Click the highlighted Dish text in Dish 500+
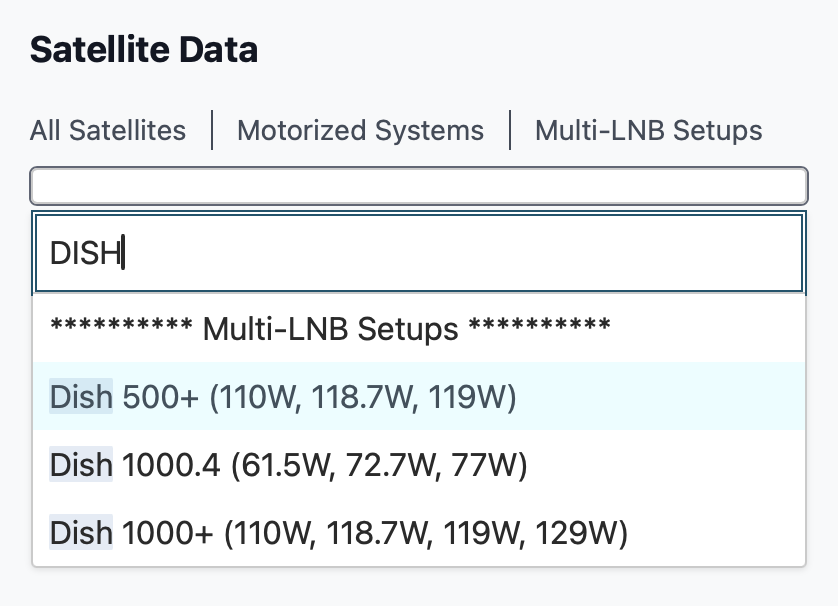Image resolution: width=838 pixels, height=606 pixels. point(81,398)
